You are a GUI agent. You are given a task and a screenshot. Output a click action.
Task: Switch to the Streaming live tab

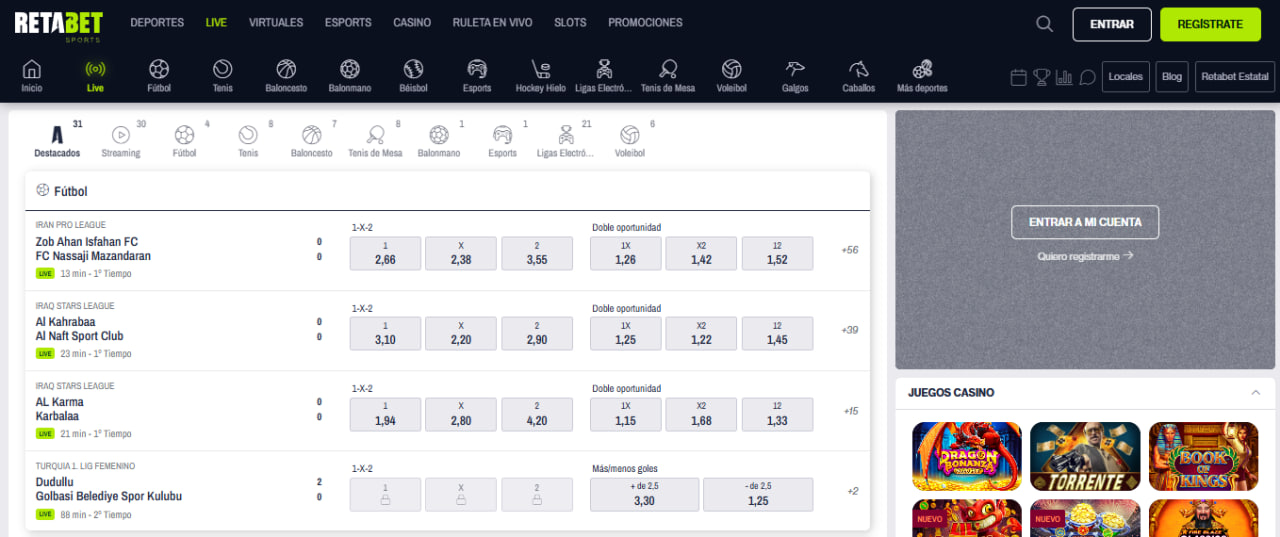tap(121, 140)
